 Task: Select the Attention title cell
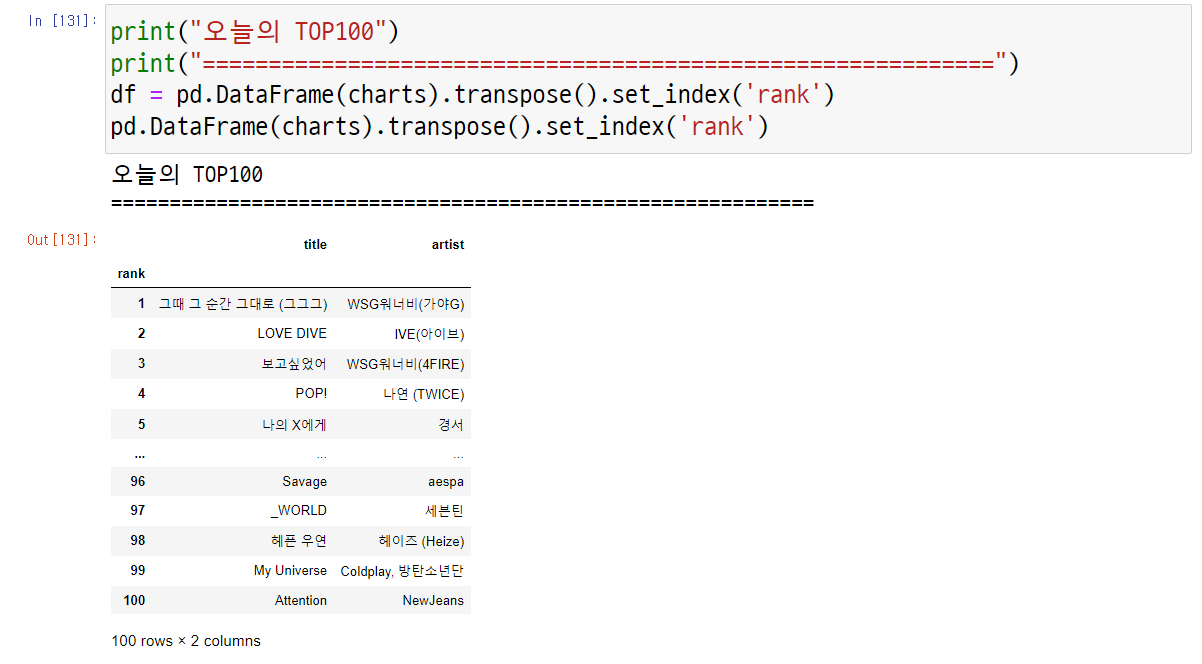(x=301, y=600)
